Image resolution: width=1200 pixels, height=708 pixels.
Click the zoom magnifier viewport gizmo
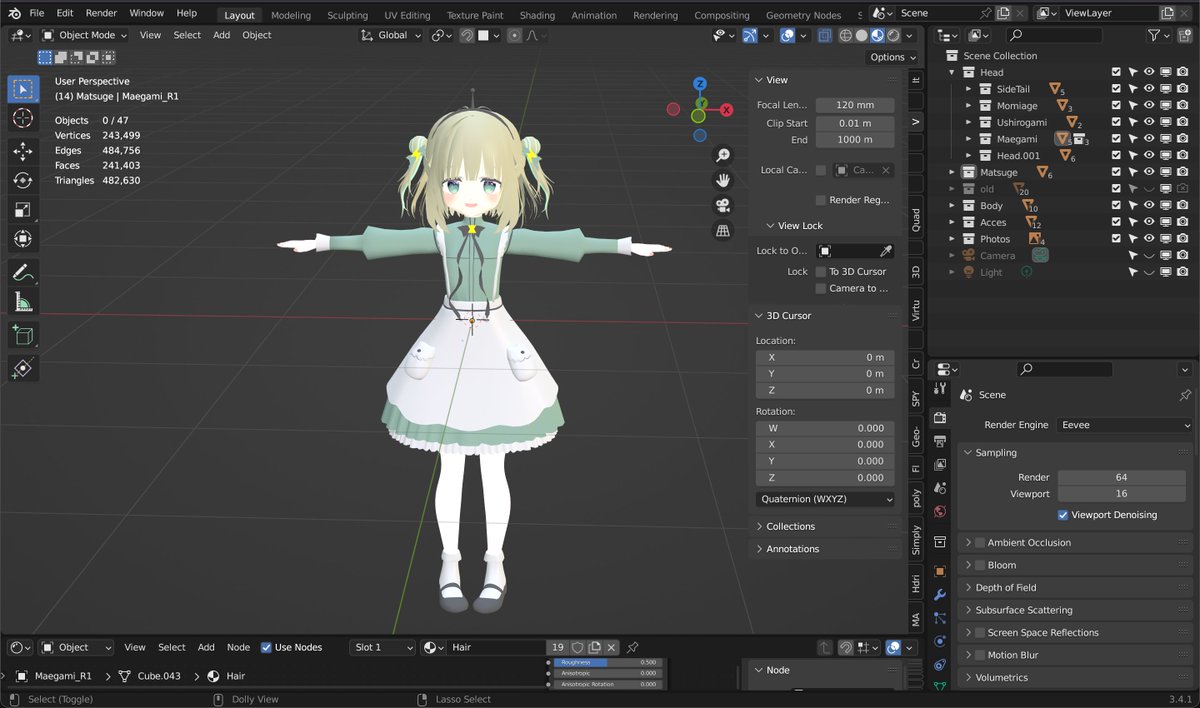pos(723,155)
